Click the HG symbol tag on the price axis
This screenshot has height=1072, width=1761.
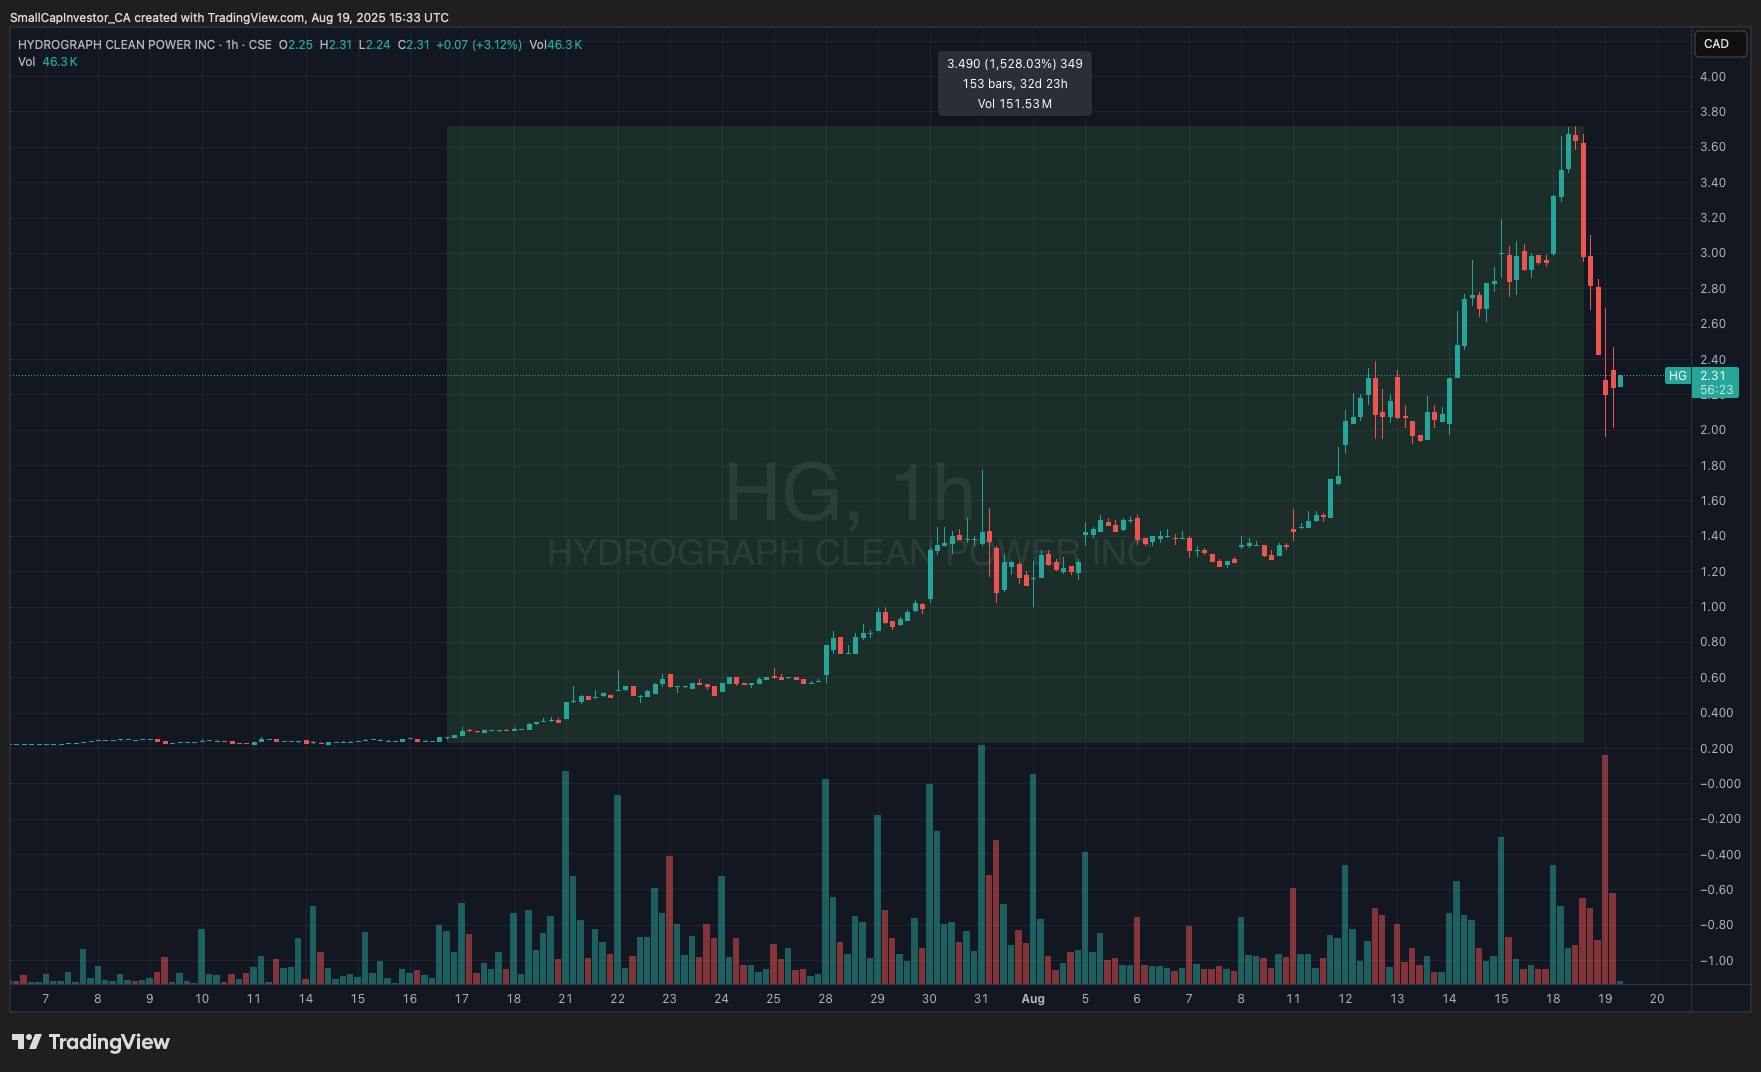pos(1678,376)
